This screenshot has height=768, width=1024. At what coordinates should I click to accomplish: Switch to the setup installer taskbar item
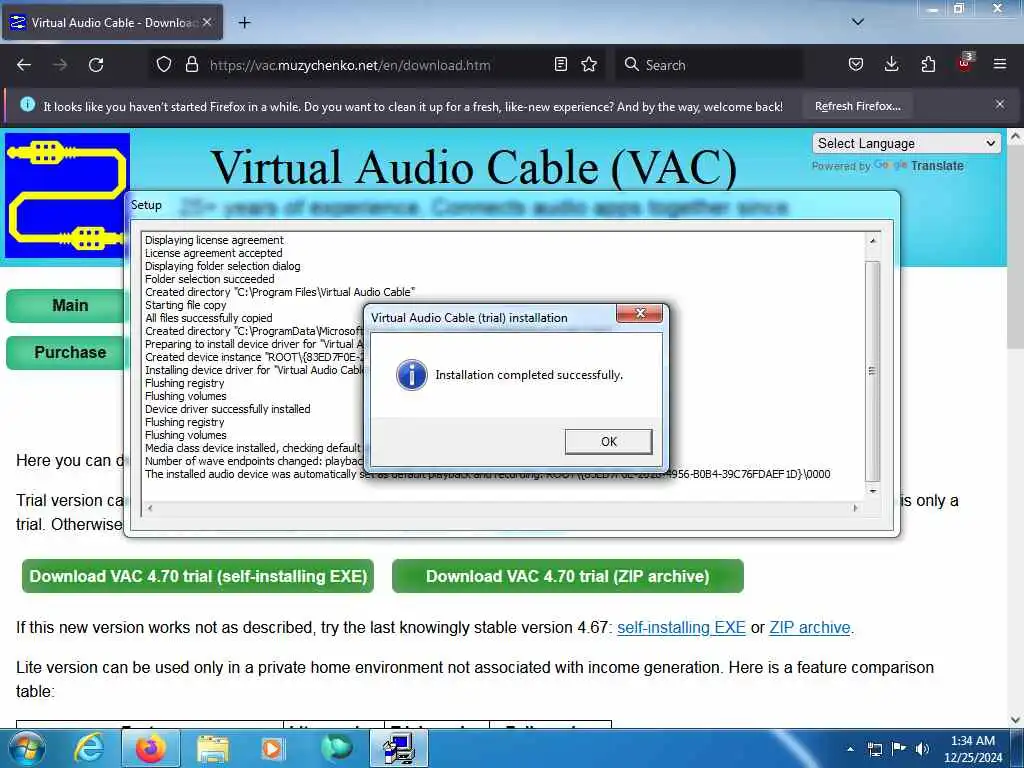pyautogui.click(x=399, y=748)
